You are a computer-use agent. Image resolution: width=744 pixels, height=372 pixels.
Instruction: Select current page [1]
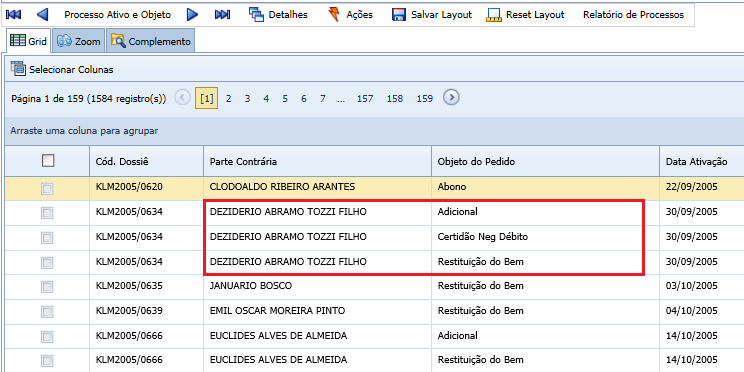[206, 99]
